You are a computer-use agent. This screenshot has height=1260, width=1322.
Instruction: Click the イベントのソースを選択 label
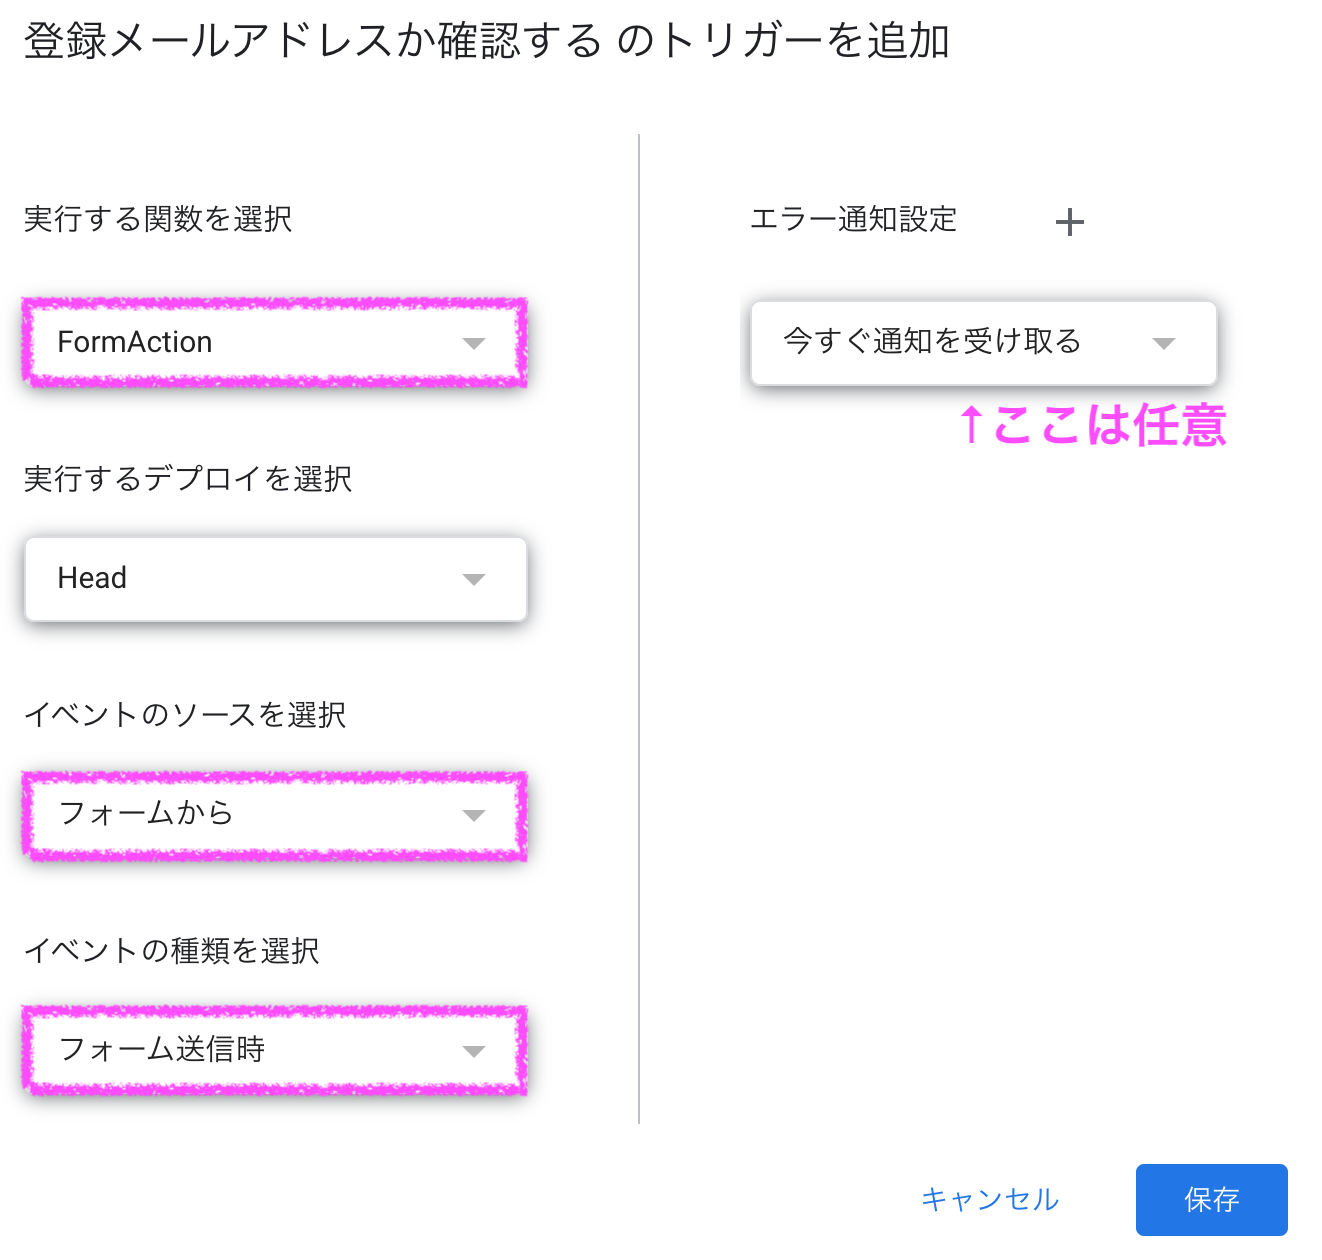(x=185, y=715)
